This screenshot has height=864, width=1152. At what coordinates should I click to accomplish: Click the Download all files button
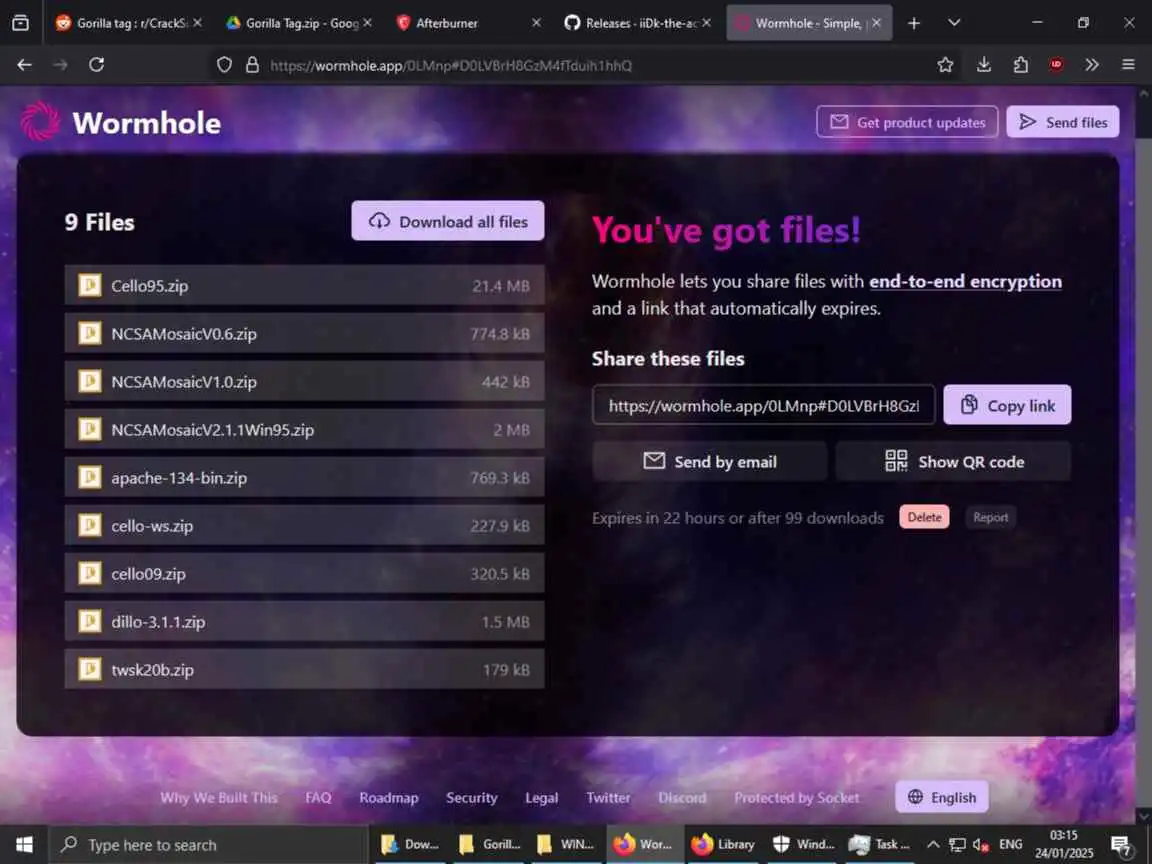[x=447, y=221]
